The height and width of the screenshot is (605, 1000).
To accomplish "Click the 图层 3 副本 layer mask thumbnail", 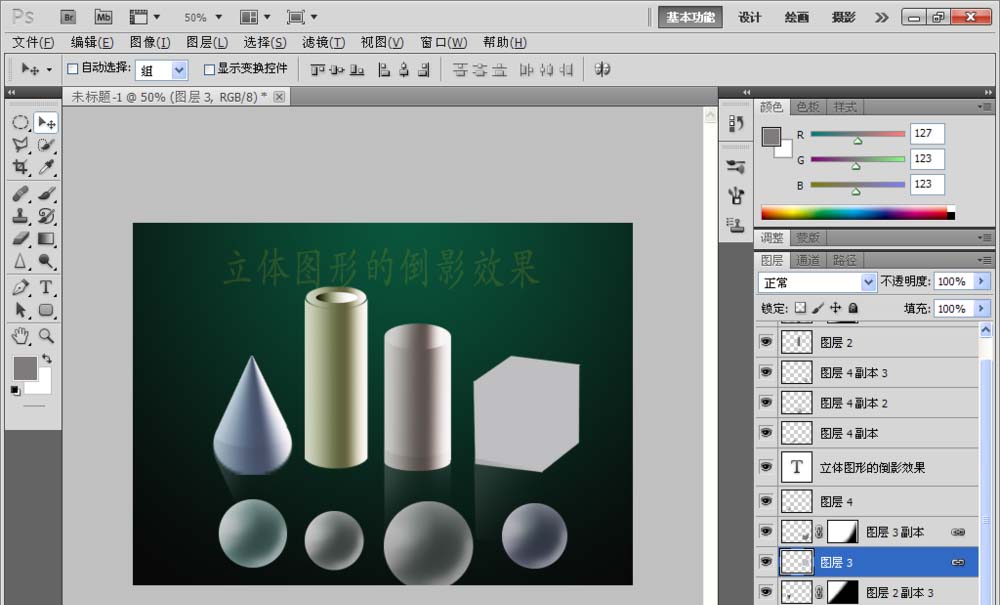I will (842, 531).
